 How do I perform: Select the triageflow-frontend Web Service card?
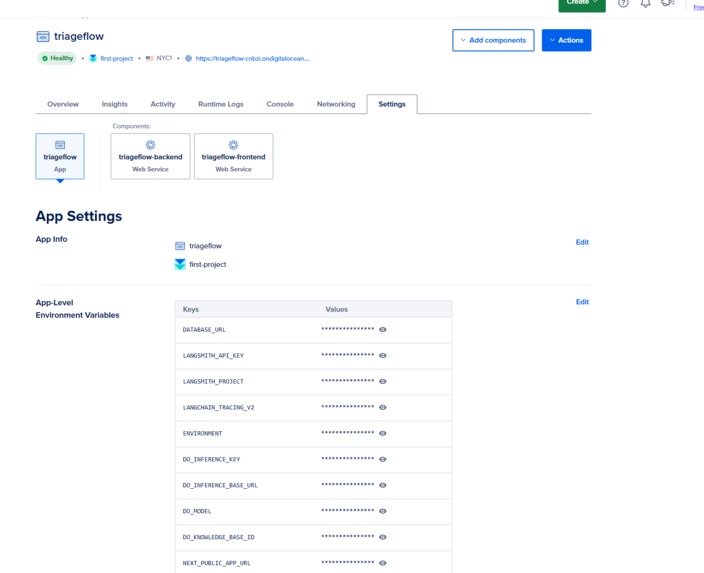(x=233, y=156)
